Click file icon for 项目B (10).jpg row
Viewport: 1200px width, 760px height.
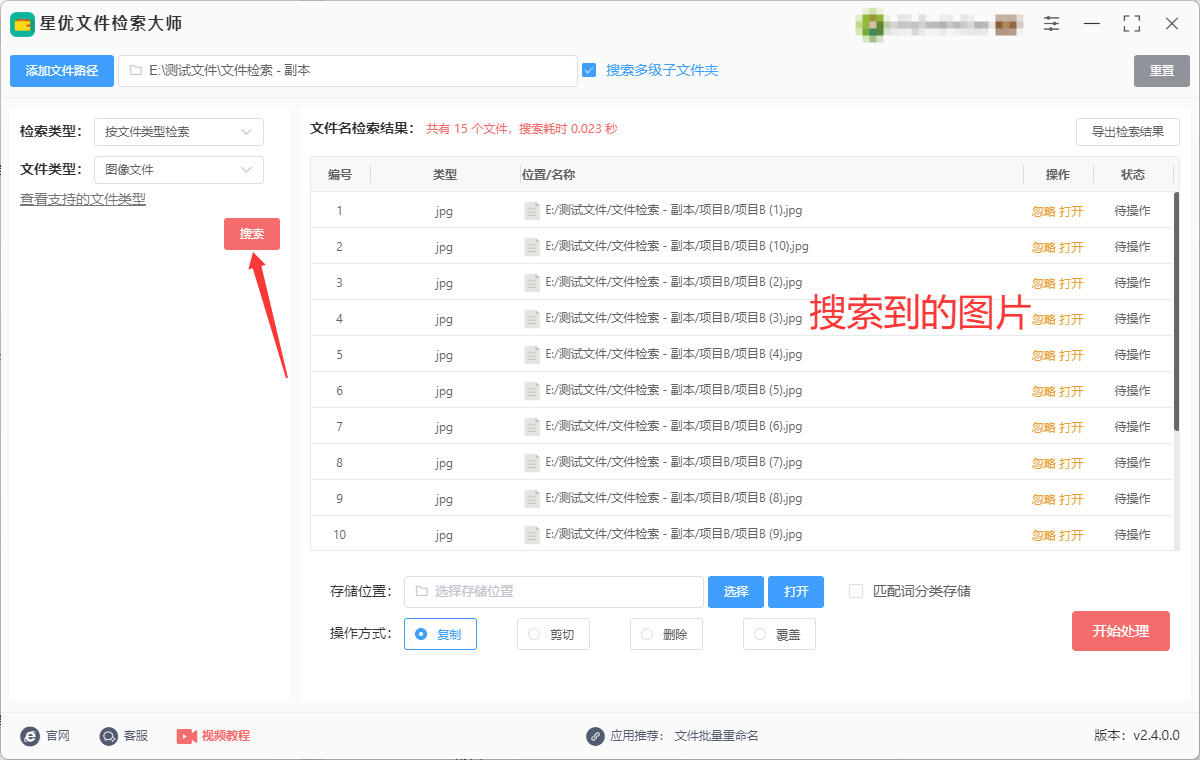(x=532, y=247)
